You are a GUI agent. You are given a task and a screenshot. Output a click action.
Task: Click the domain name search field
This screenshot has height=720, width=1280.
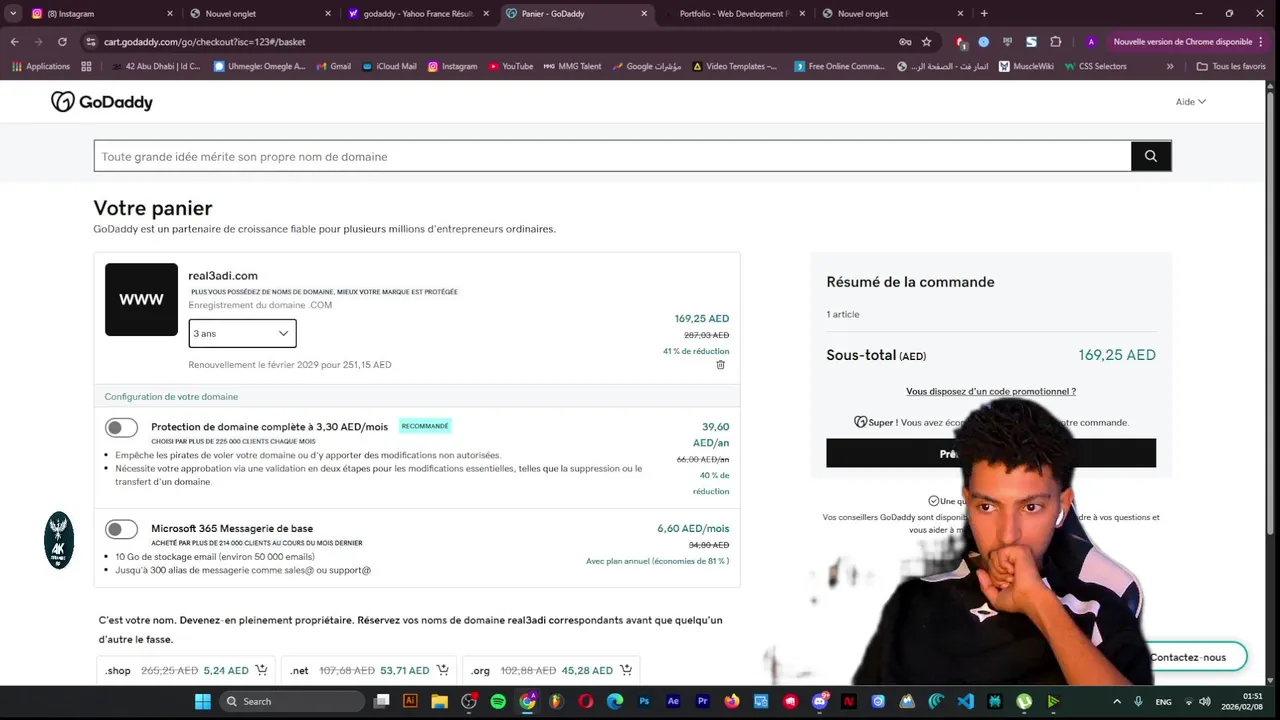coord(612,156)
